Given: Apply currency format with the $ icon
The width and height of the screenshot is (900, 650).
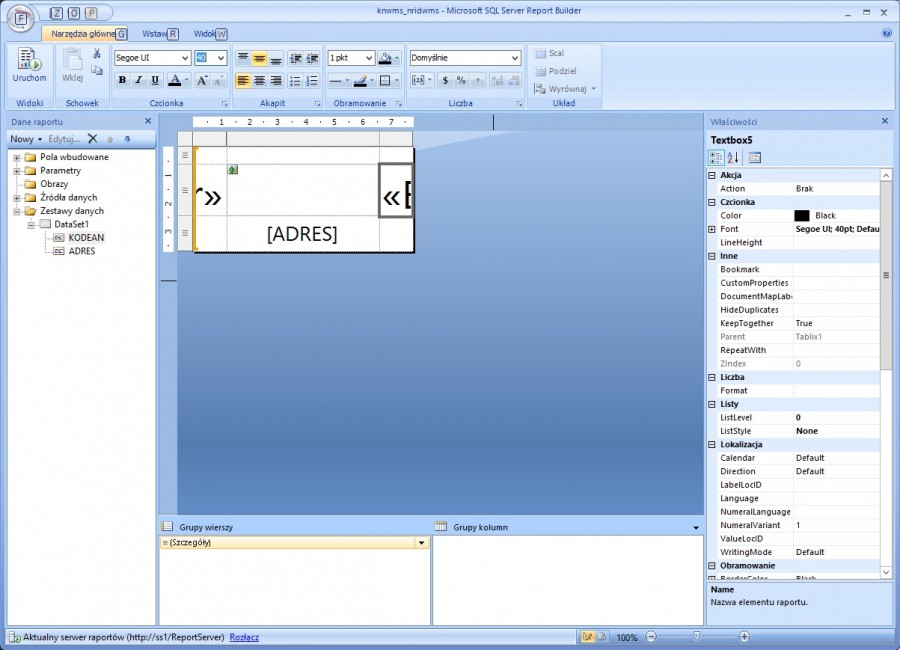Looking at the screenshot, I should click(444, 80).
